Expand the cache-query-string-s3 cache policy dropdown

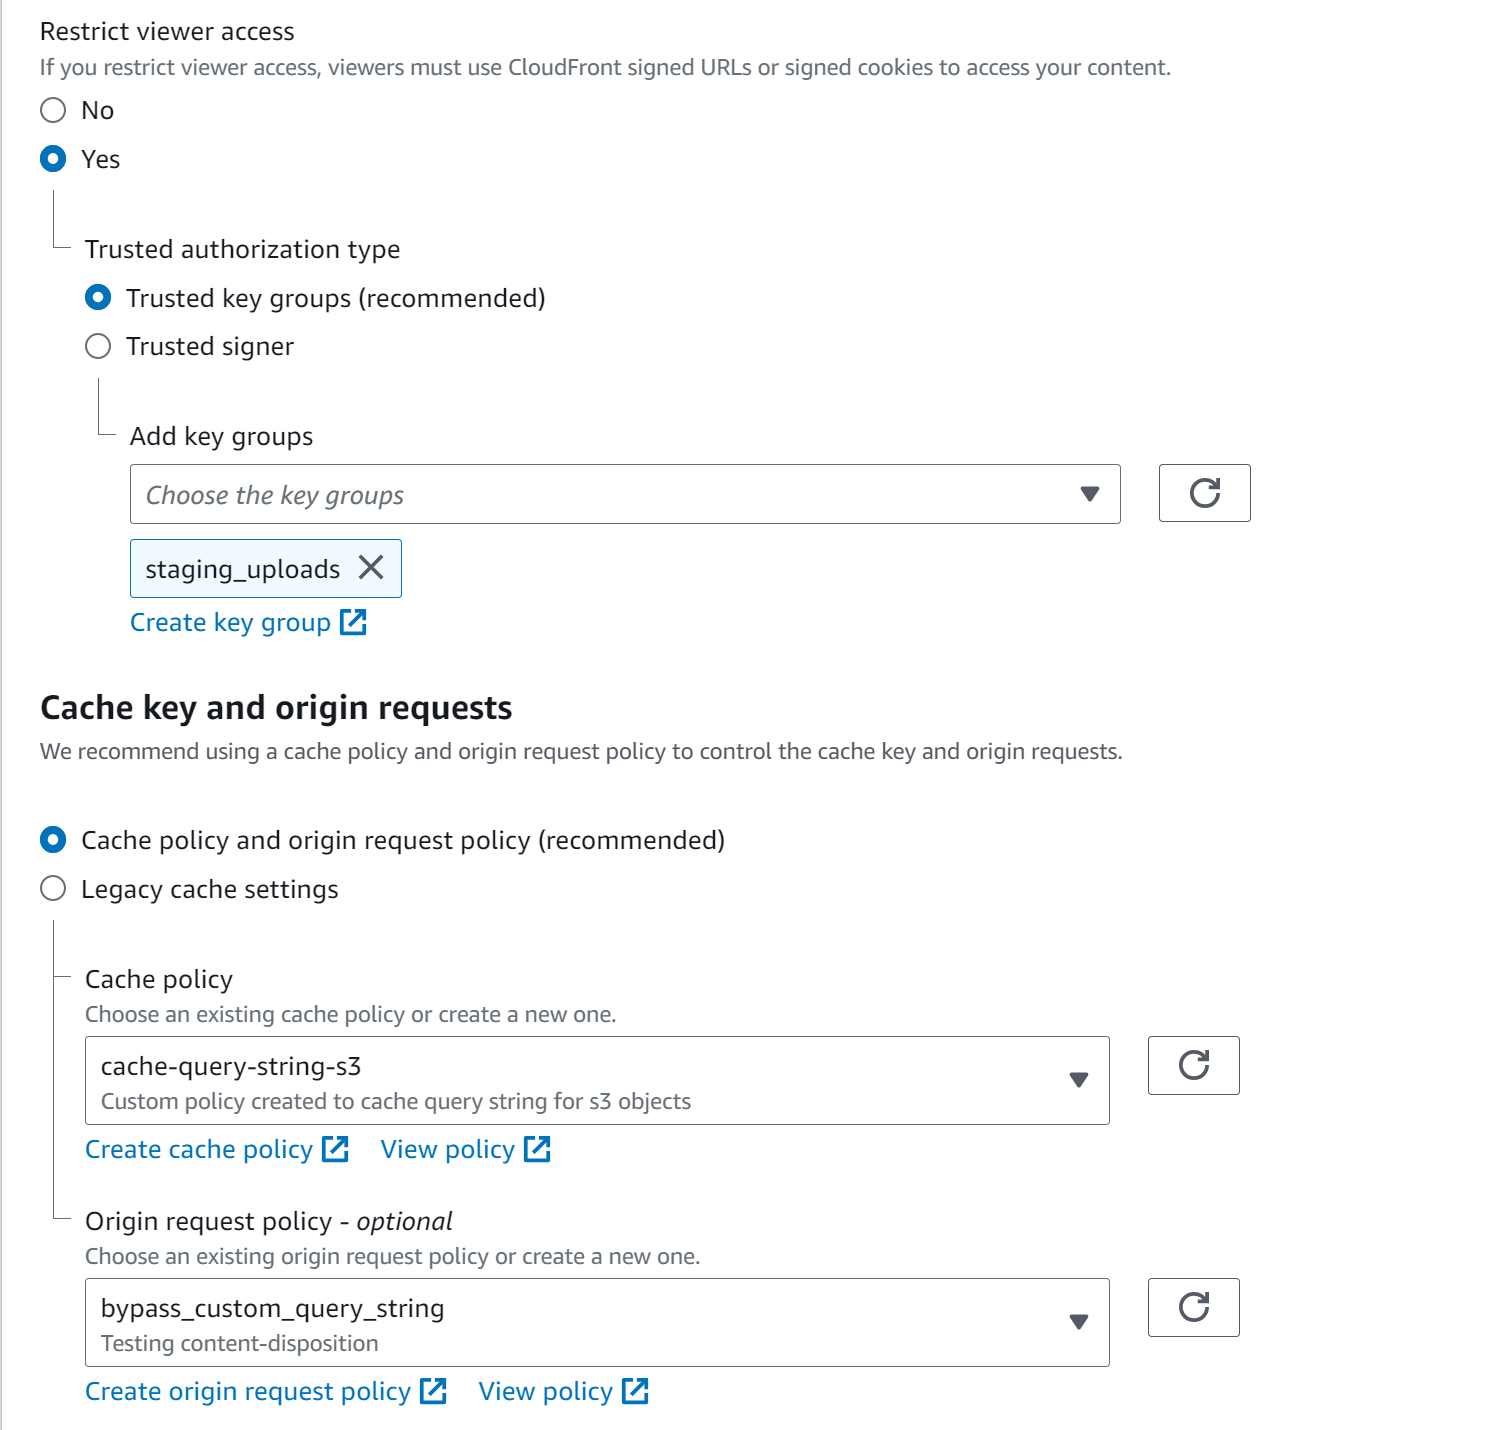[1079, 1080]
